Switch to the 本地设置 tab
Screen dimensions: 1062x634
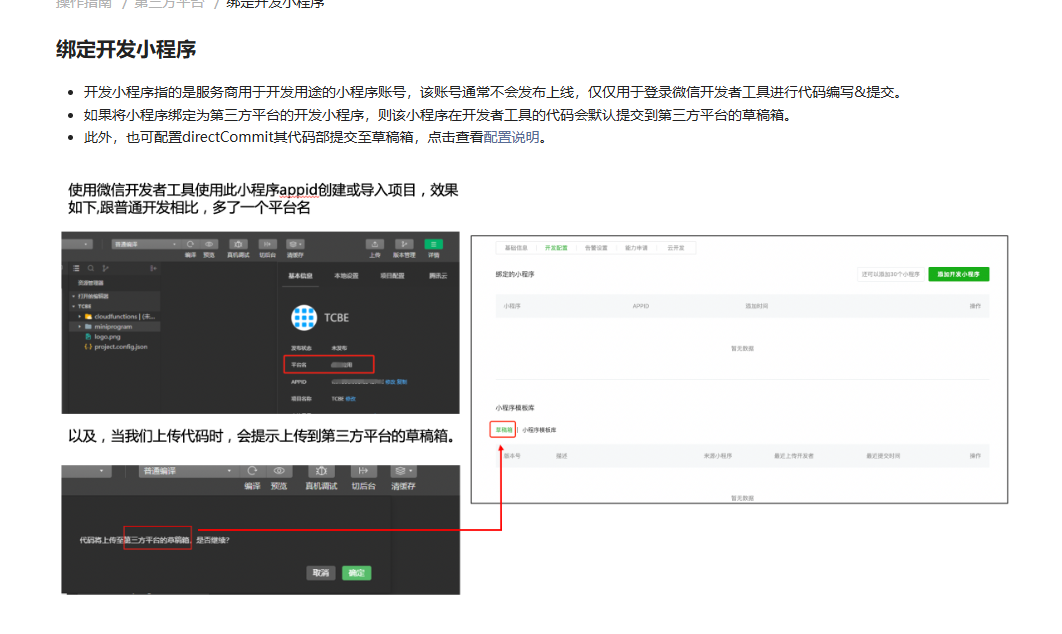(x=346, y=276)
